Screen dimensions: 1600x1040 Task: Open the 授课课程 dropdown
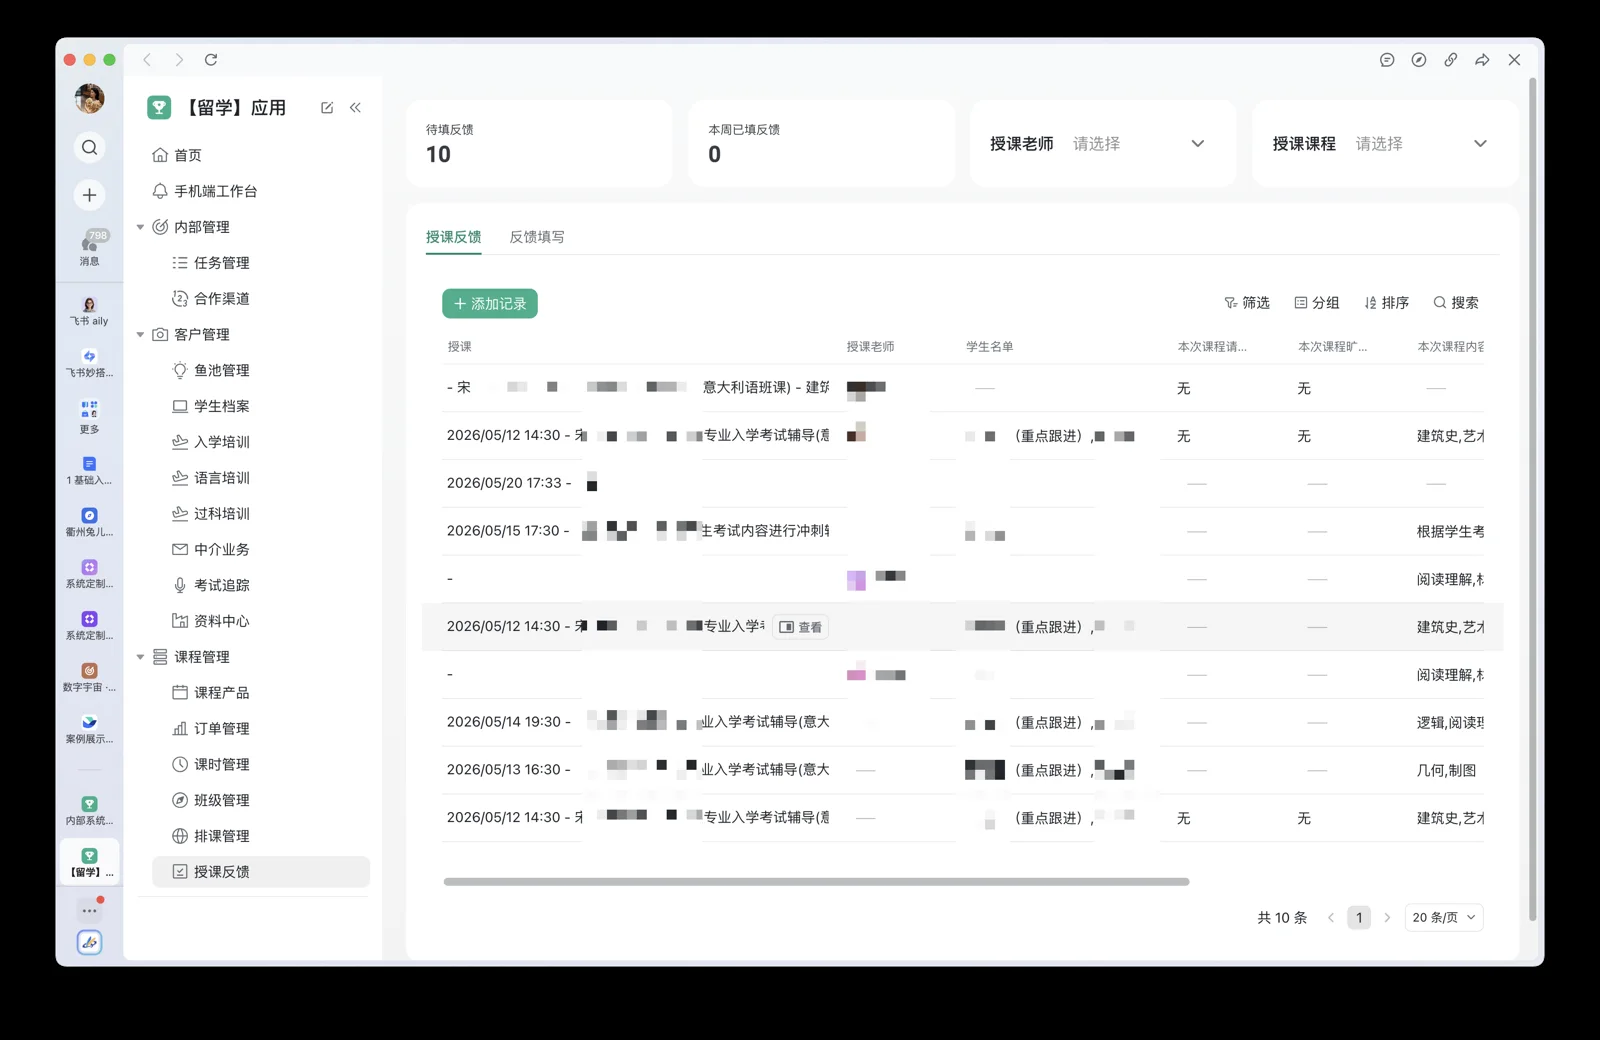pos(1385,144)
